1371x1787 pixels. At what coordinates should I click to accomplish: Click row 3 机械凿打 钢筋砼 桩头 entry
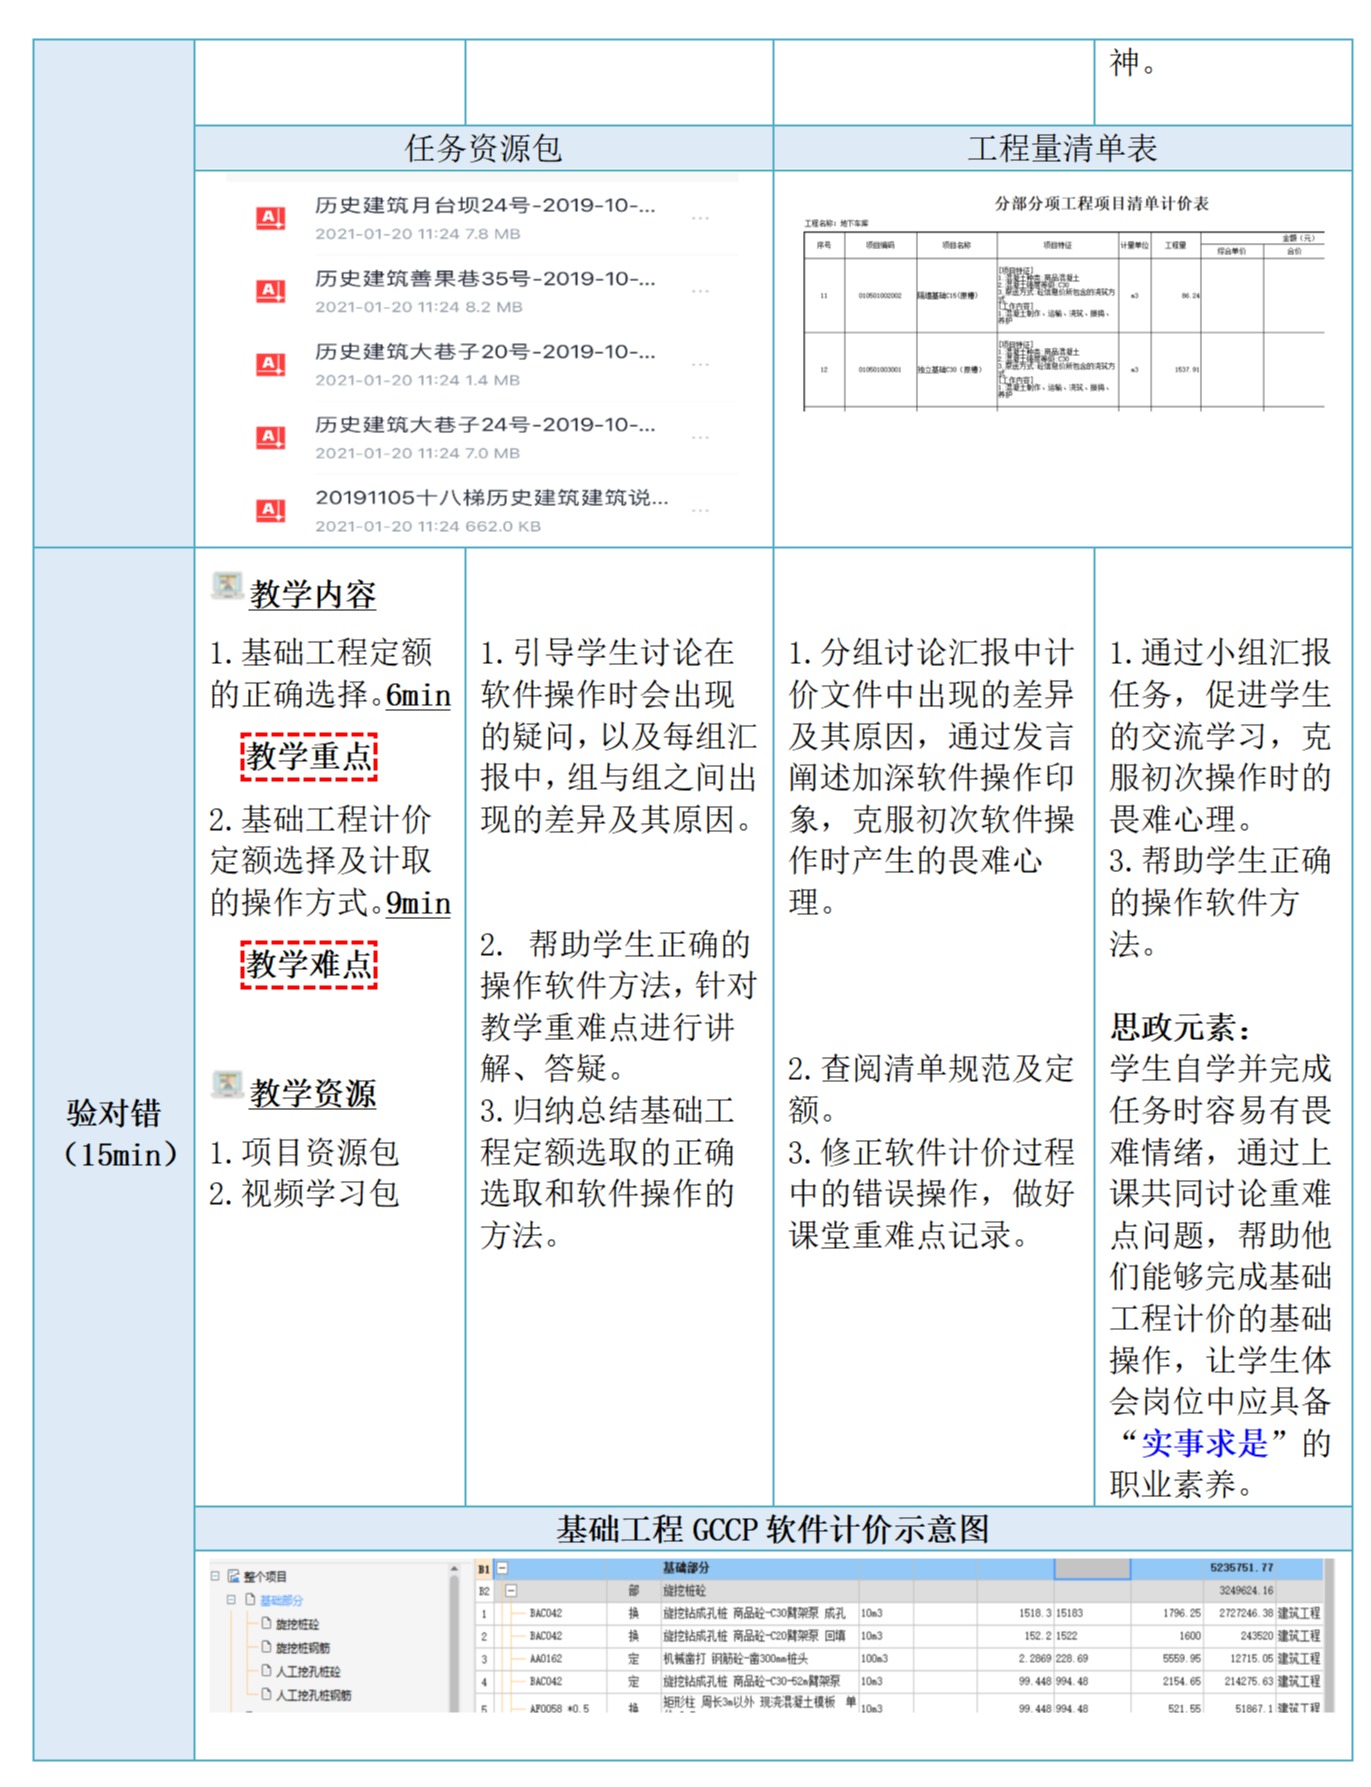tap(735, 1658)
